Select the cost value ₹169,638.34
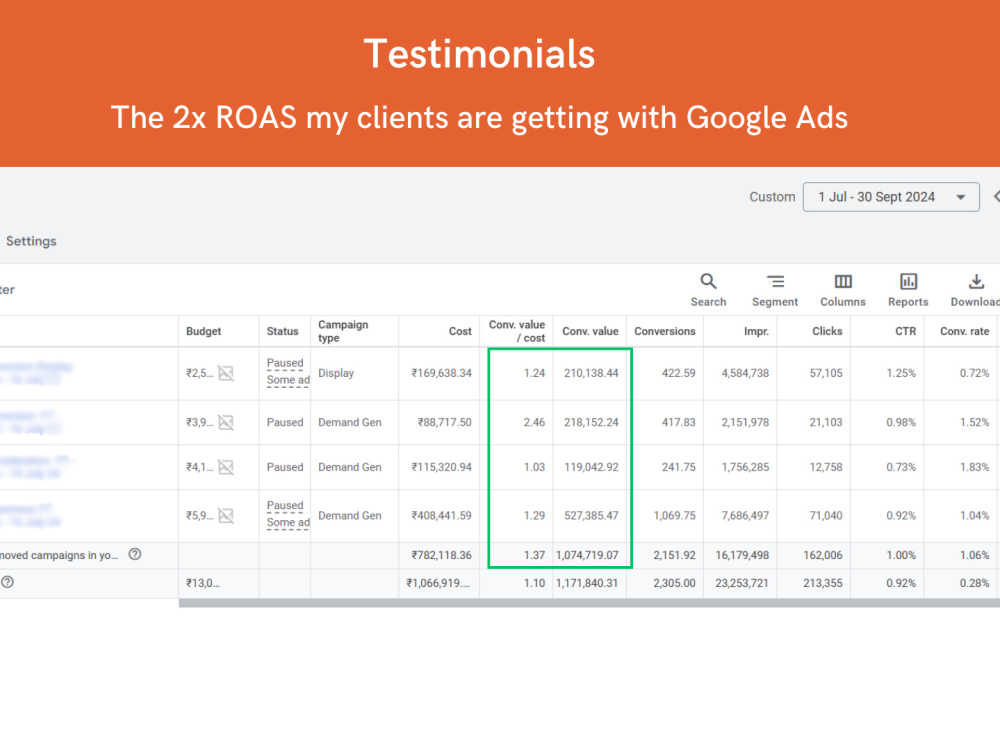 coord(441,373)
